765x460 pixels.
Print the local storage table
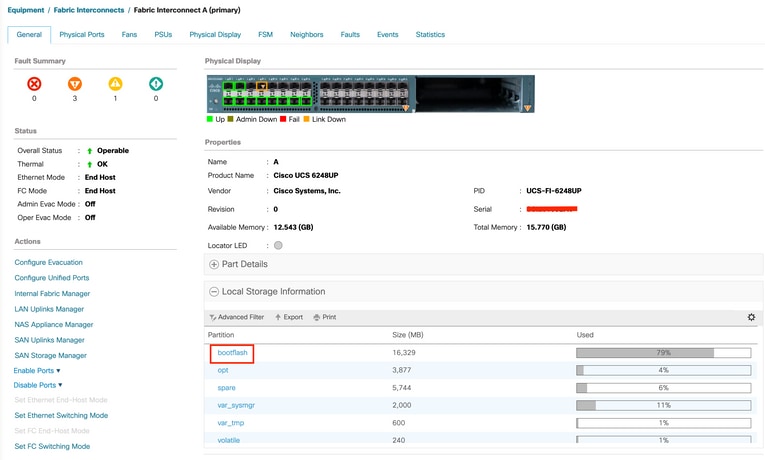[324, 317]
